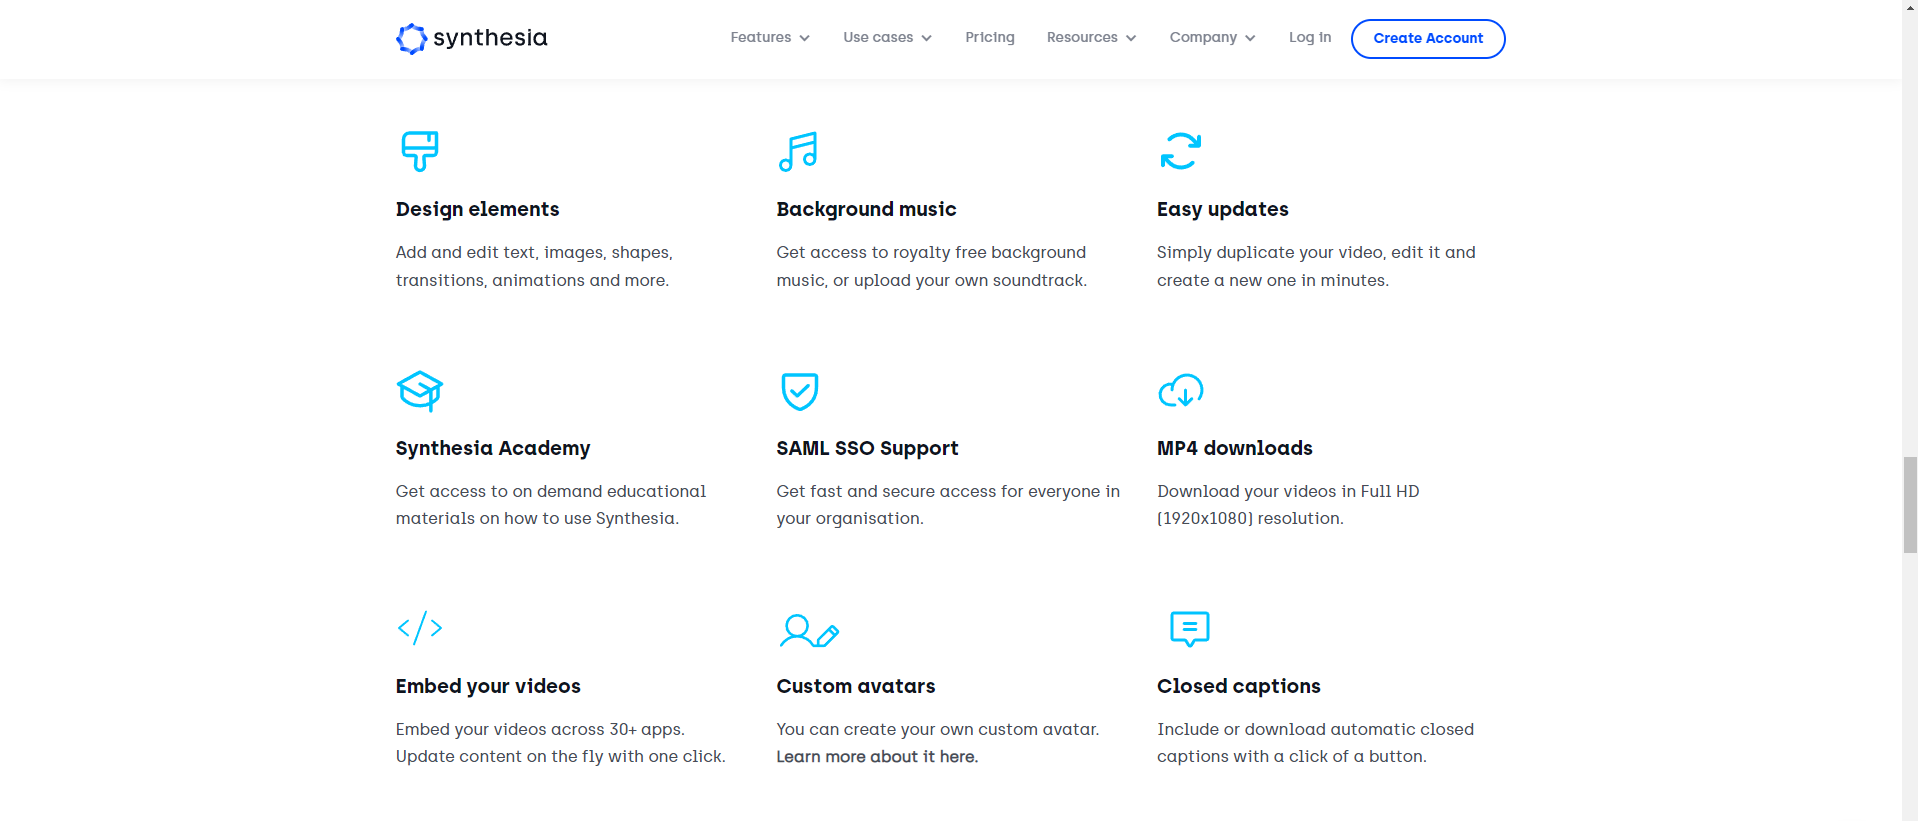1918x821 pixels.
Task: Select the 'Closed captions' heading
Action: point(1239,686)
